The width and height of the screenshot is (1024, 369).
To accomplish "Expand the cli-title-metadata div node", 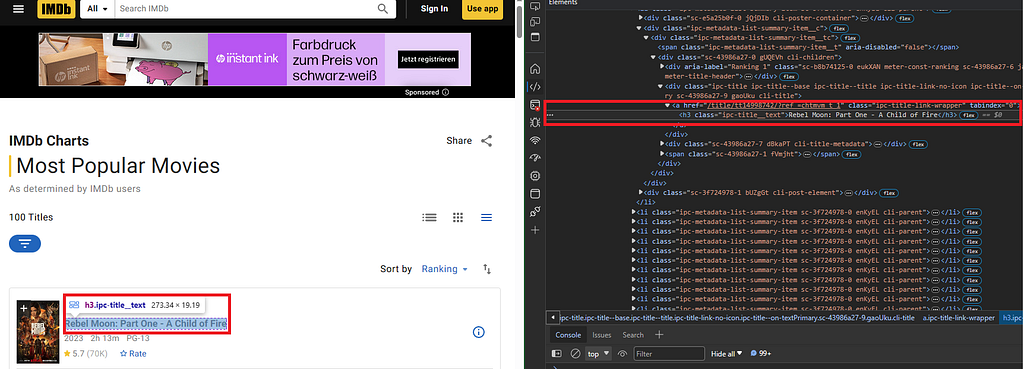I will 662,144.
